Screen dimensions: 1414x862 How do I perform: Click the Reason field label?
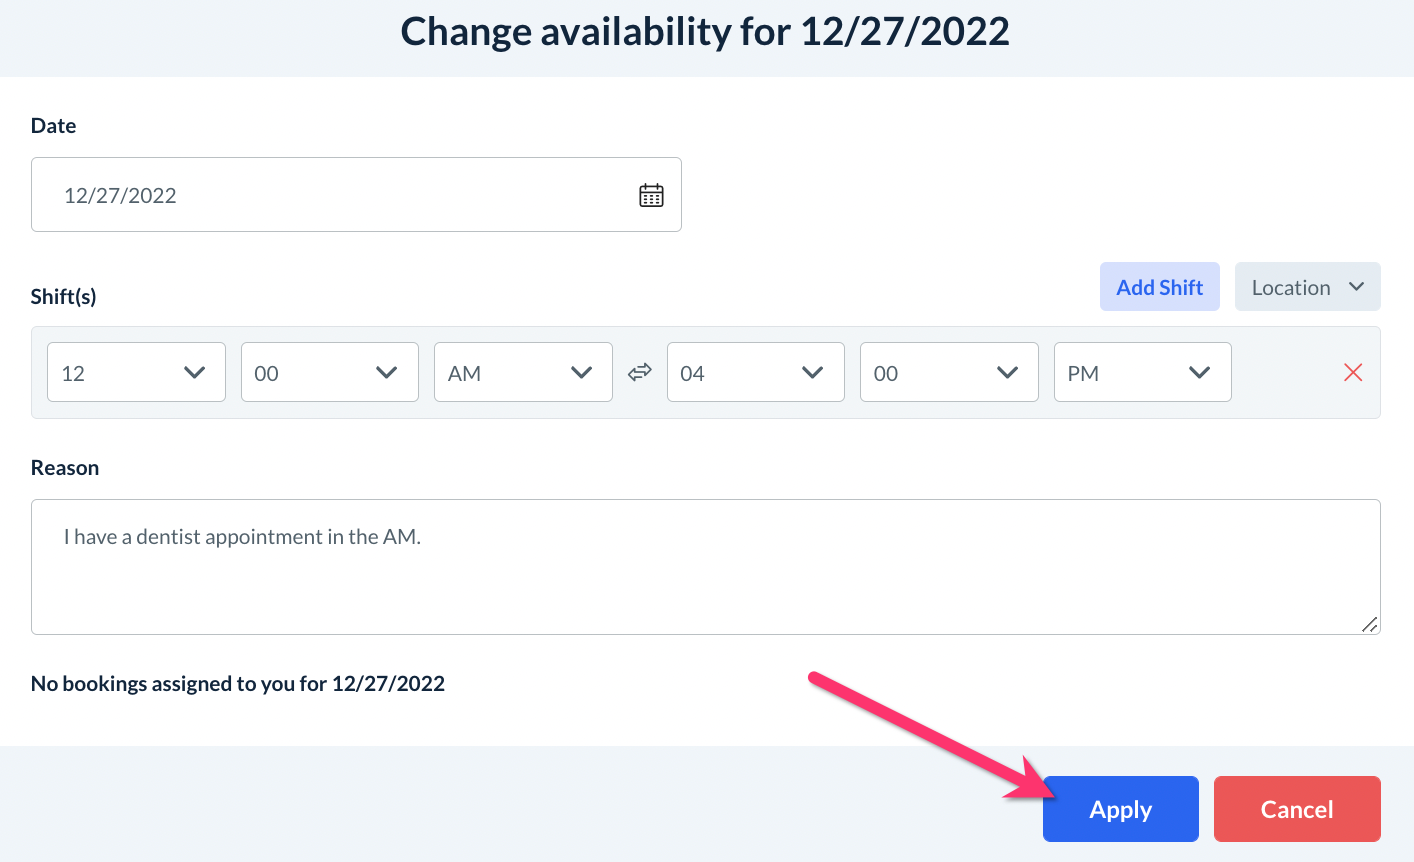(x=65, y=468)
